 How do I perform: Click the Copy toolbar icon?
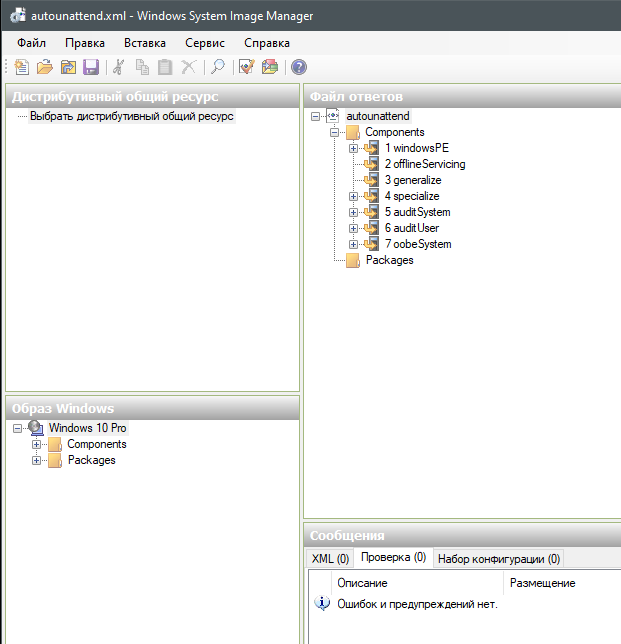[142, 67]
